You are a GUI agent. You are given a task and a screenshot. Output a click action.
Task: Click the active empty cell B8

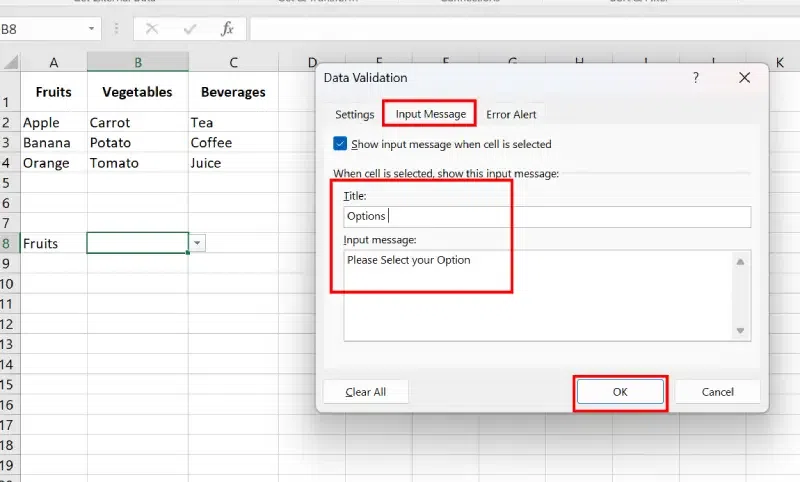[138, 243]
